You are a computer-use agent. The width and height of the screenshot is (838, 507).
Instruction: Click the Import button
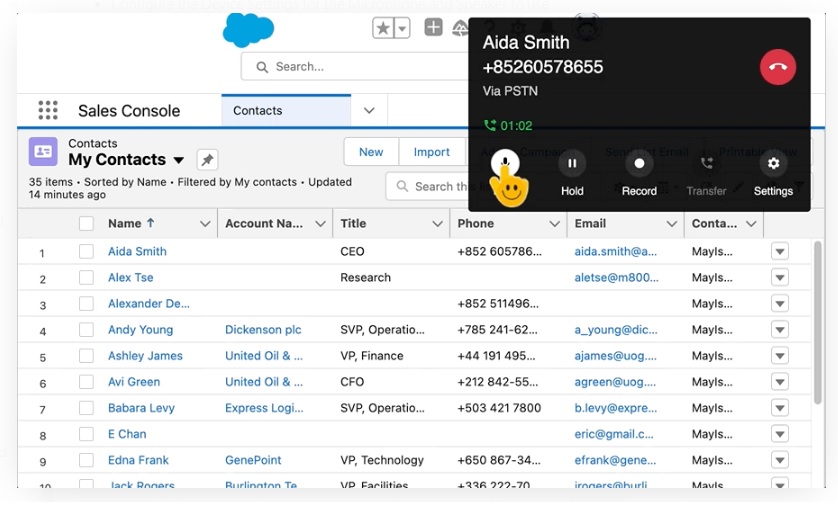tap(431, 152)
